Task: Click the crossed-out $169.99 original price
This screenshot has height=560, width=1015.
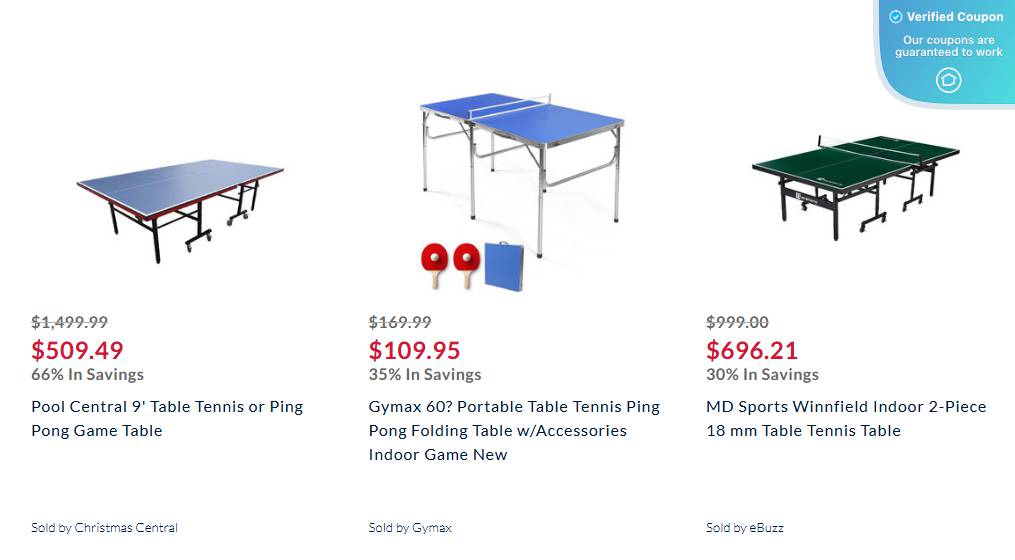Action: 400,322
